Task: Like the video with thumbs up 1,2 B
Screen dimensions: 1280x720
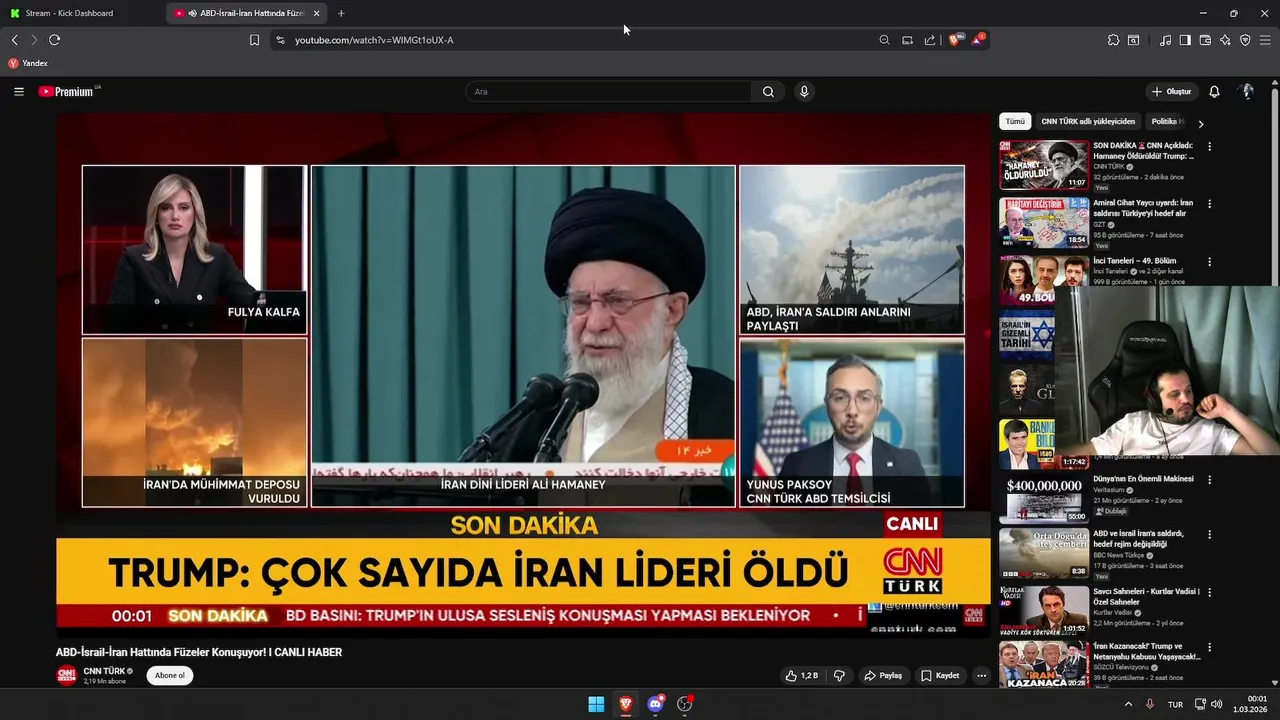Action: (x=802, y=676)
